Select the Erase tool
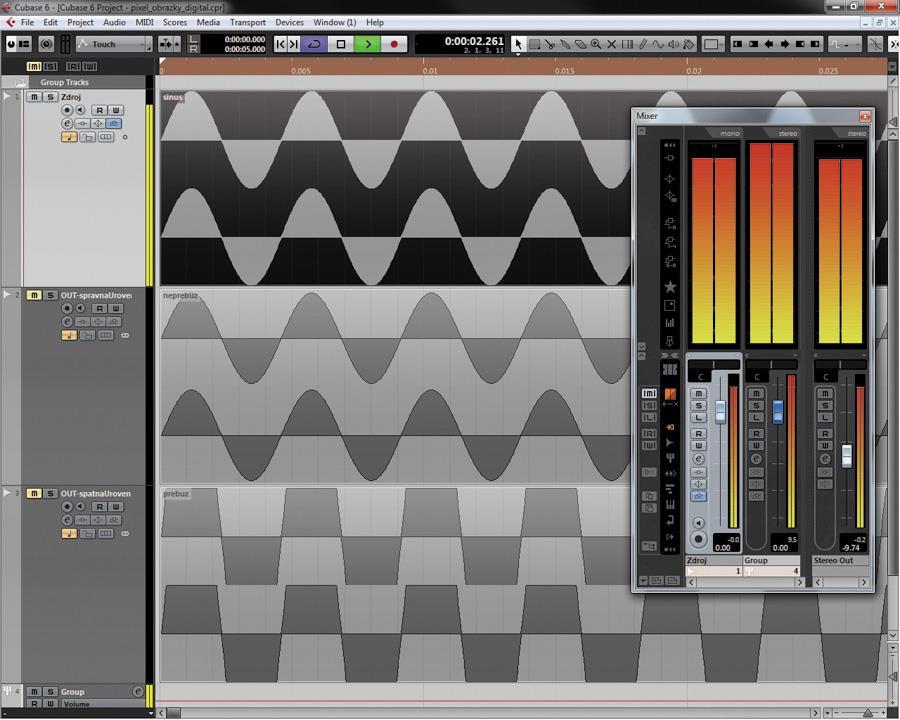This screenshot has height=720, width=900. [x=581, y=44]
